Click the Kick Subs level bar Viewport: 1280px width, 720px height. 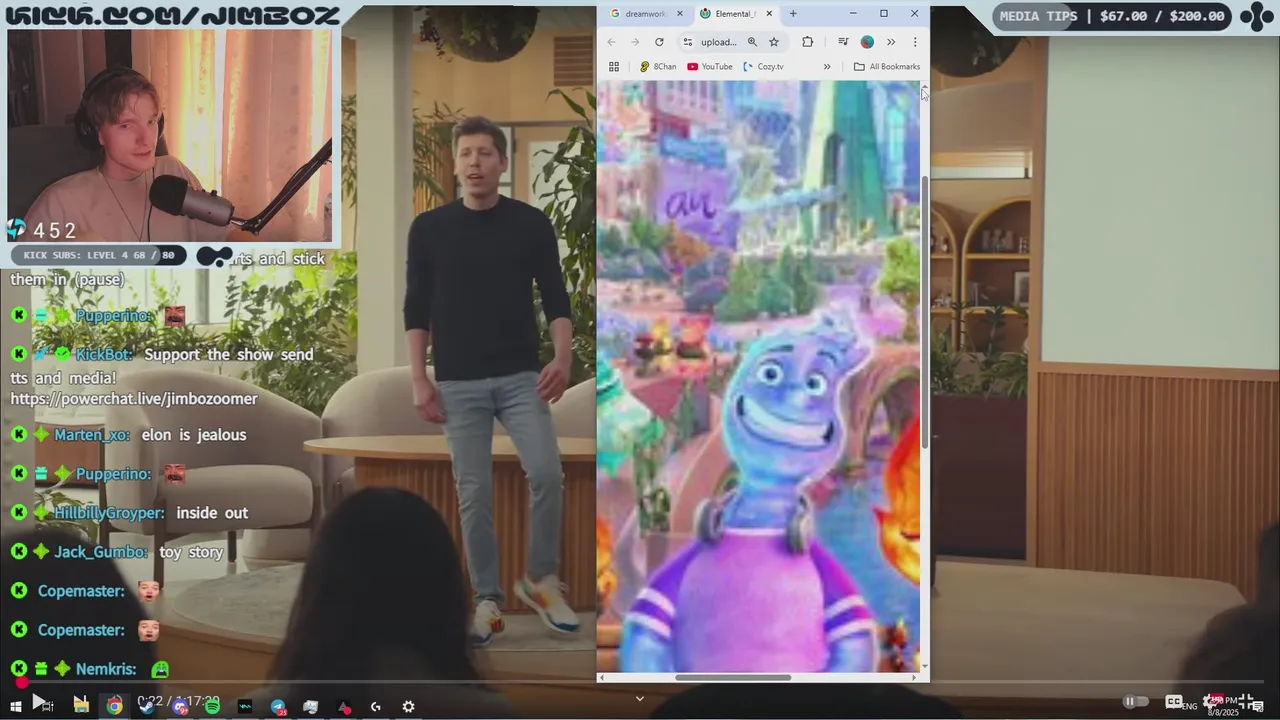click(x=99, y=256)
